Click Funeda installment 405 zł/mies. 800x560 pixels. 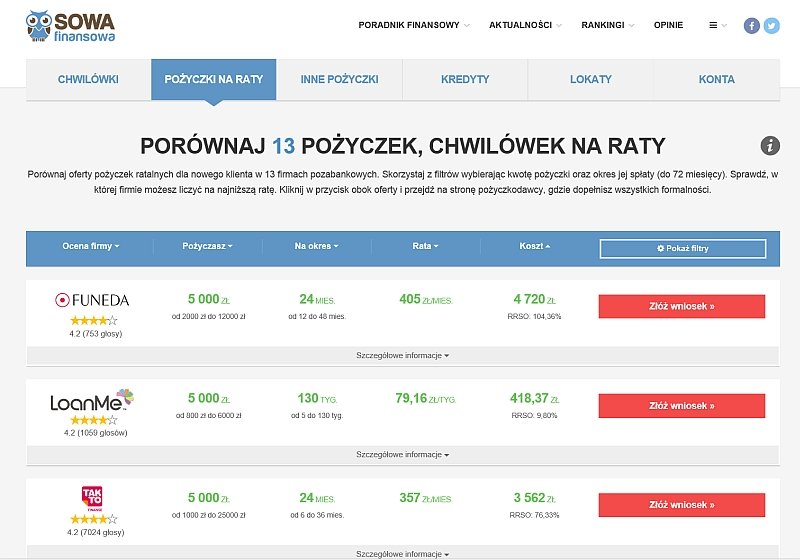(426, 299)
